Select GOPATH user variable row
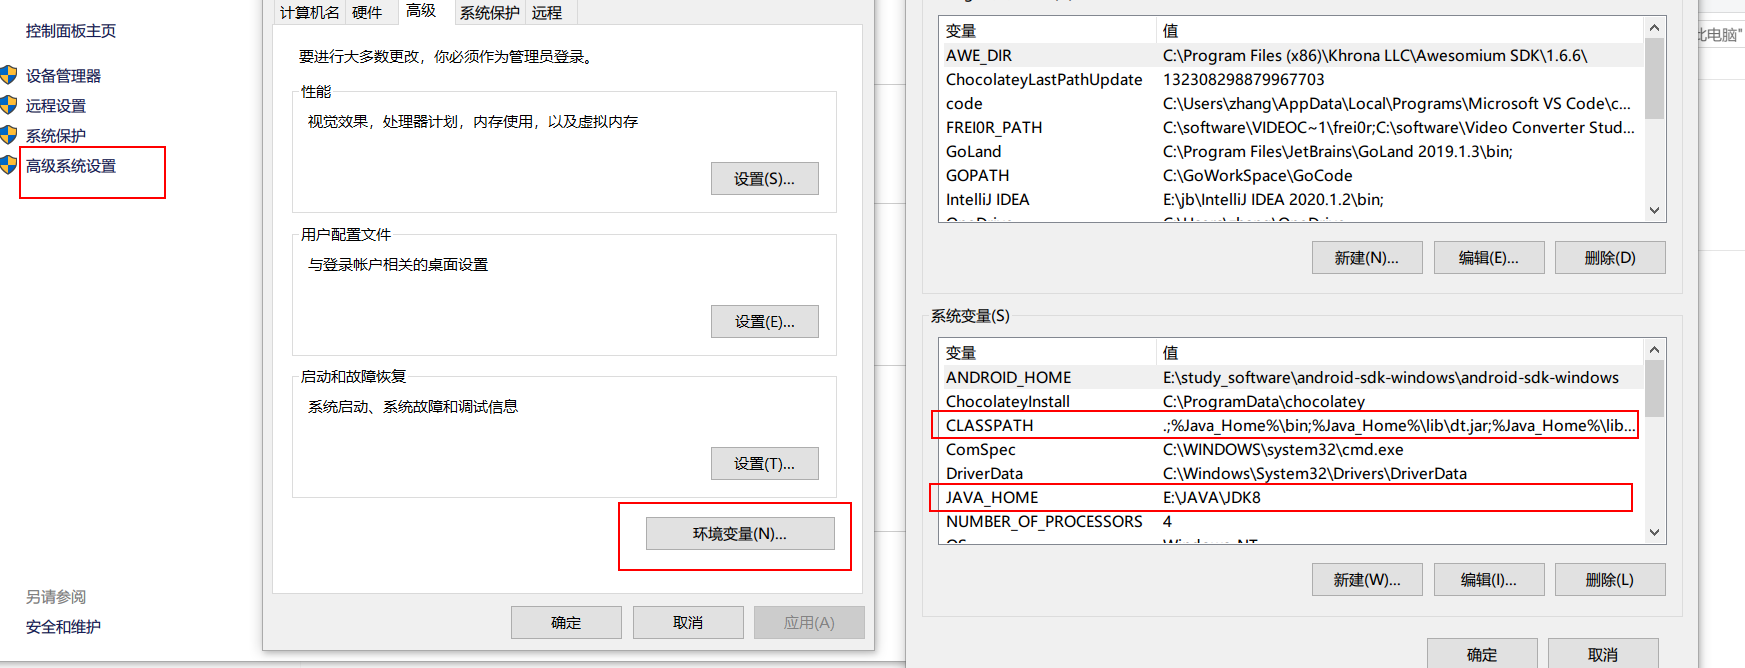 click(x=1291, y=176)
